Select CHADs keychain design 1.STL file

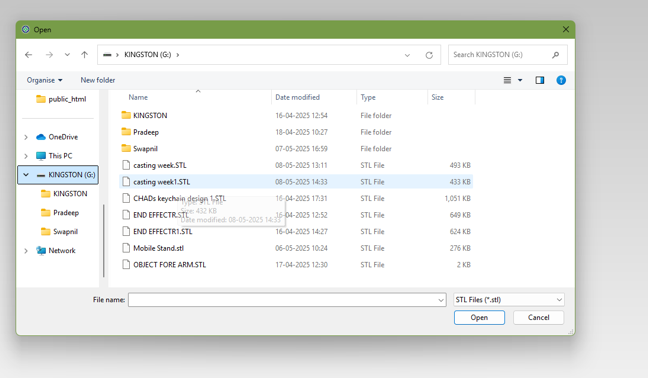pos(296,198)
